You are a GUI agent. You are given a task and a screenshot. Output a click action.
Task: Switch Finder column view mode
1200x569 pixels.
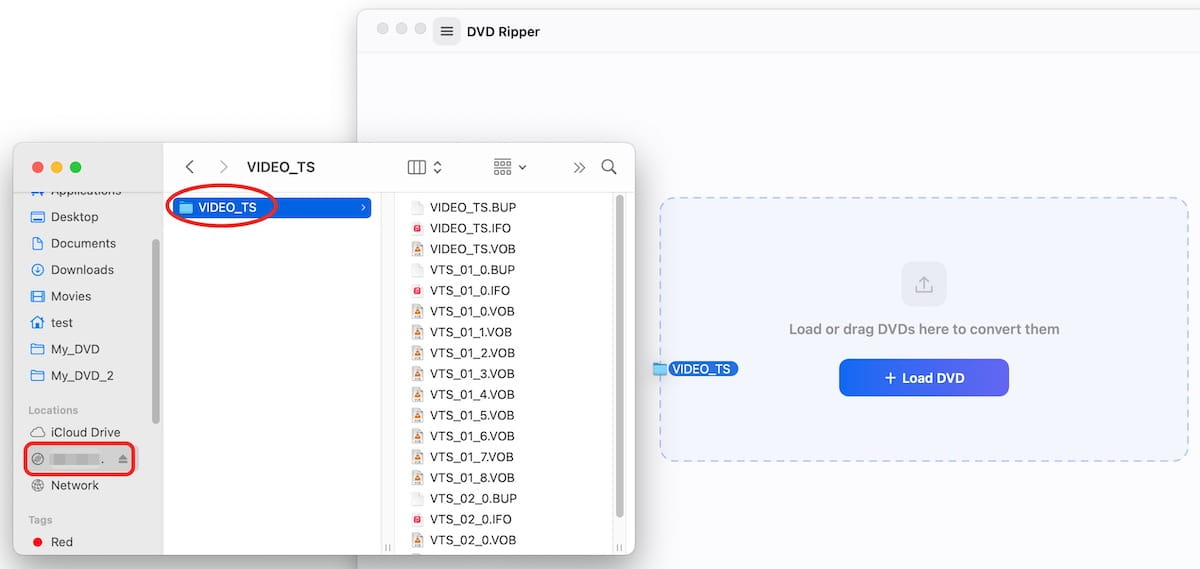click(x=425, y=167)
